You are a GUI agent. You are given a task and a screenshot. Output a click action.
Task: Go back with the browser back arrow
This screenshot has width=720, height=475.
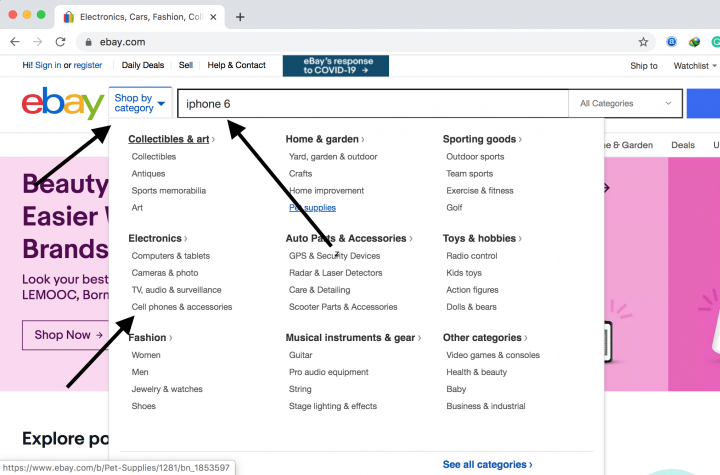[x=14, y=42]
